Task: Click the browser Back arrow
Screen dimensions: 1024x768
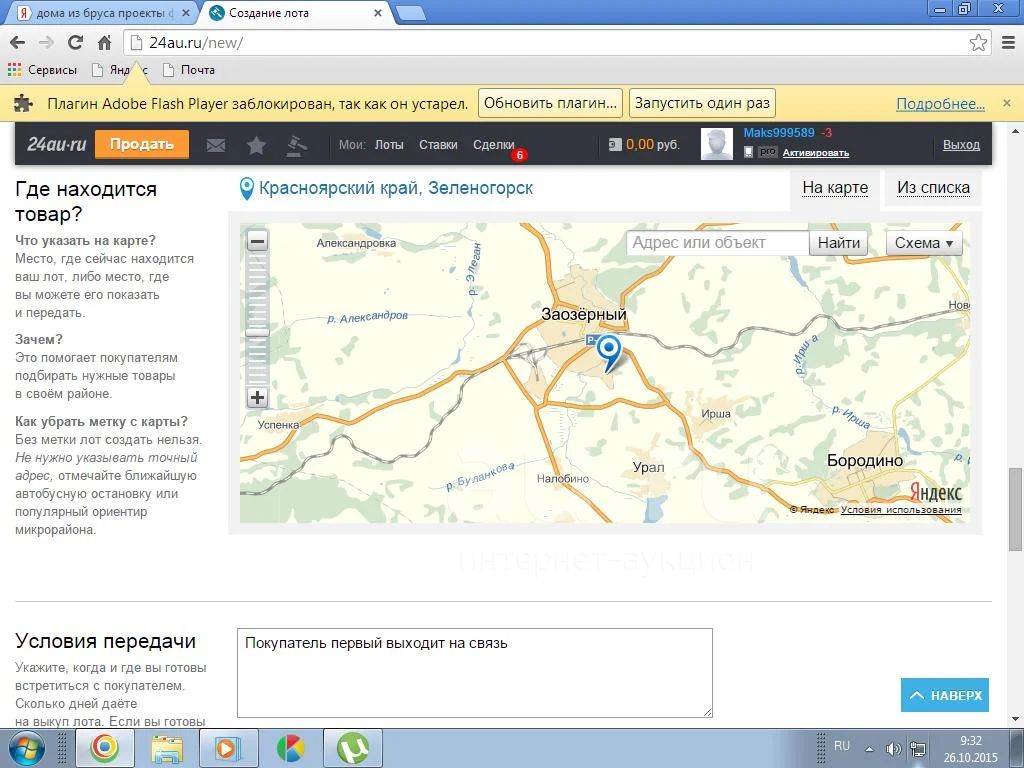Action: click(18, 42)
